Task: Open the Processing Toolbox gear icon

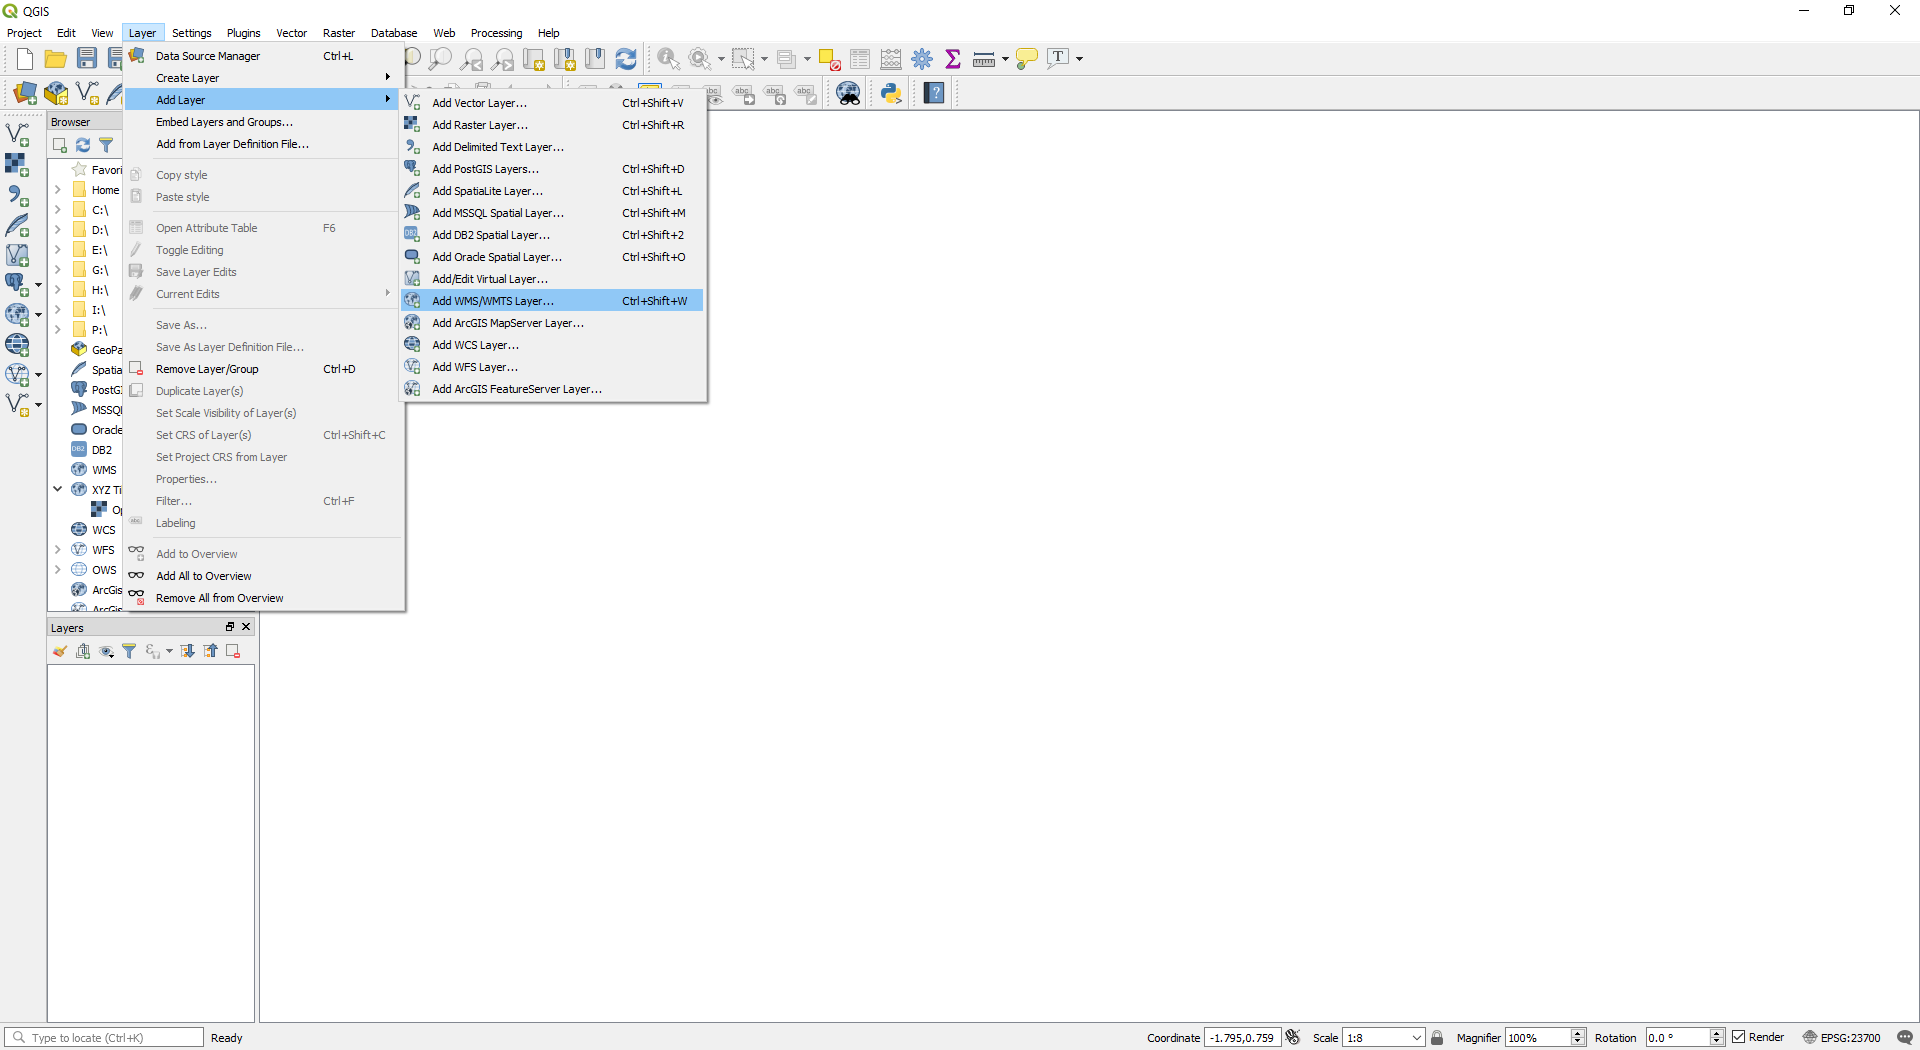Action: 922,59
